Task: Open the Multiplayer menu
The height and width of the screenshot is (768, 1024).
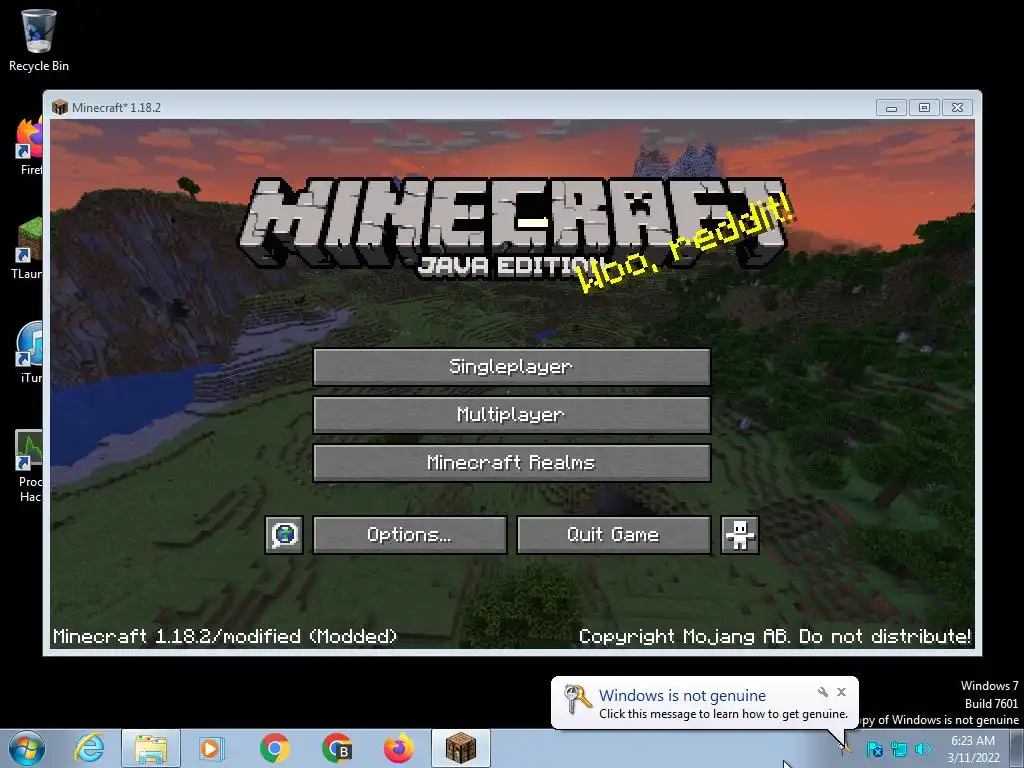Action: (511, 415)
